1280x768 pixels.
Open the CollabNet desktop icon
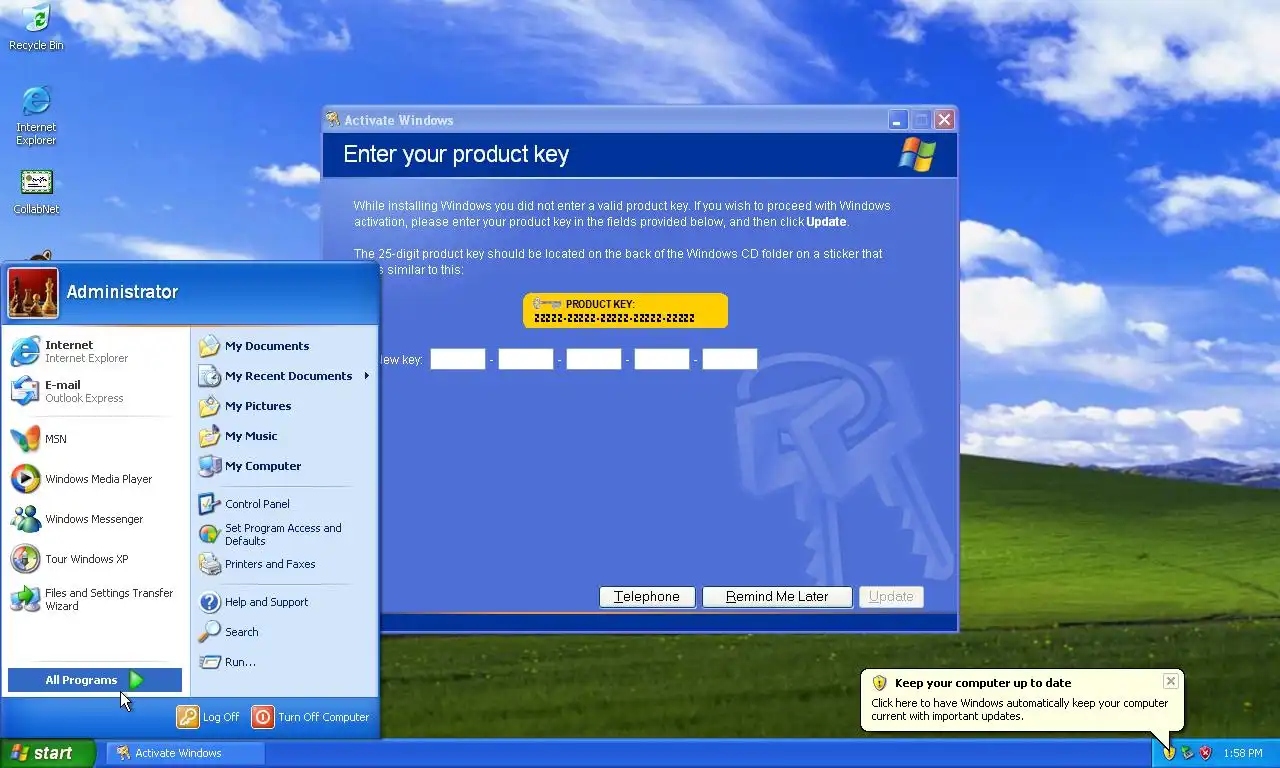(36, 192)
